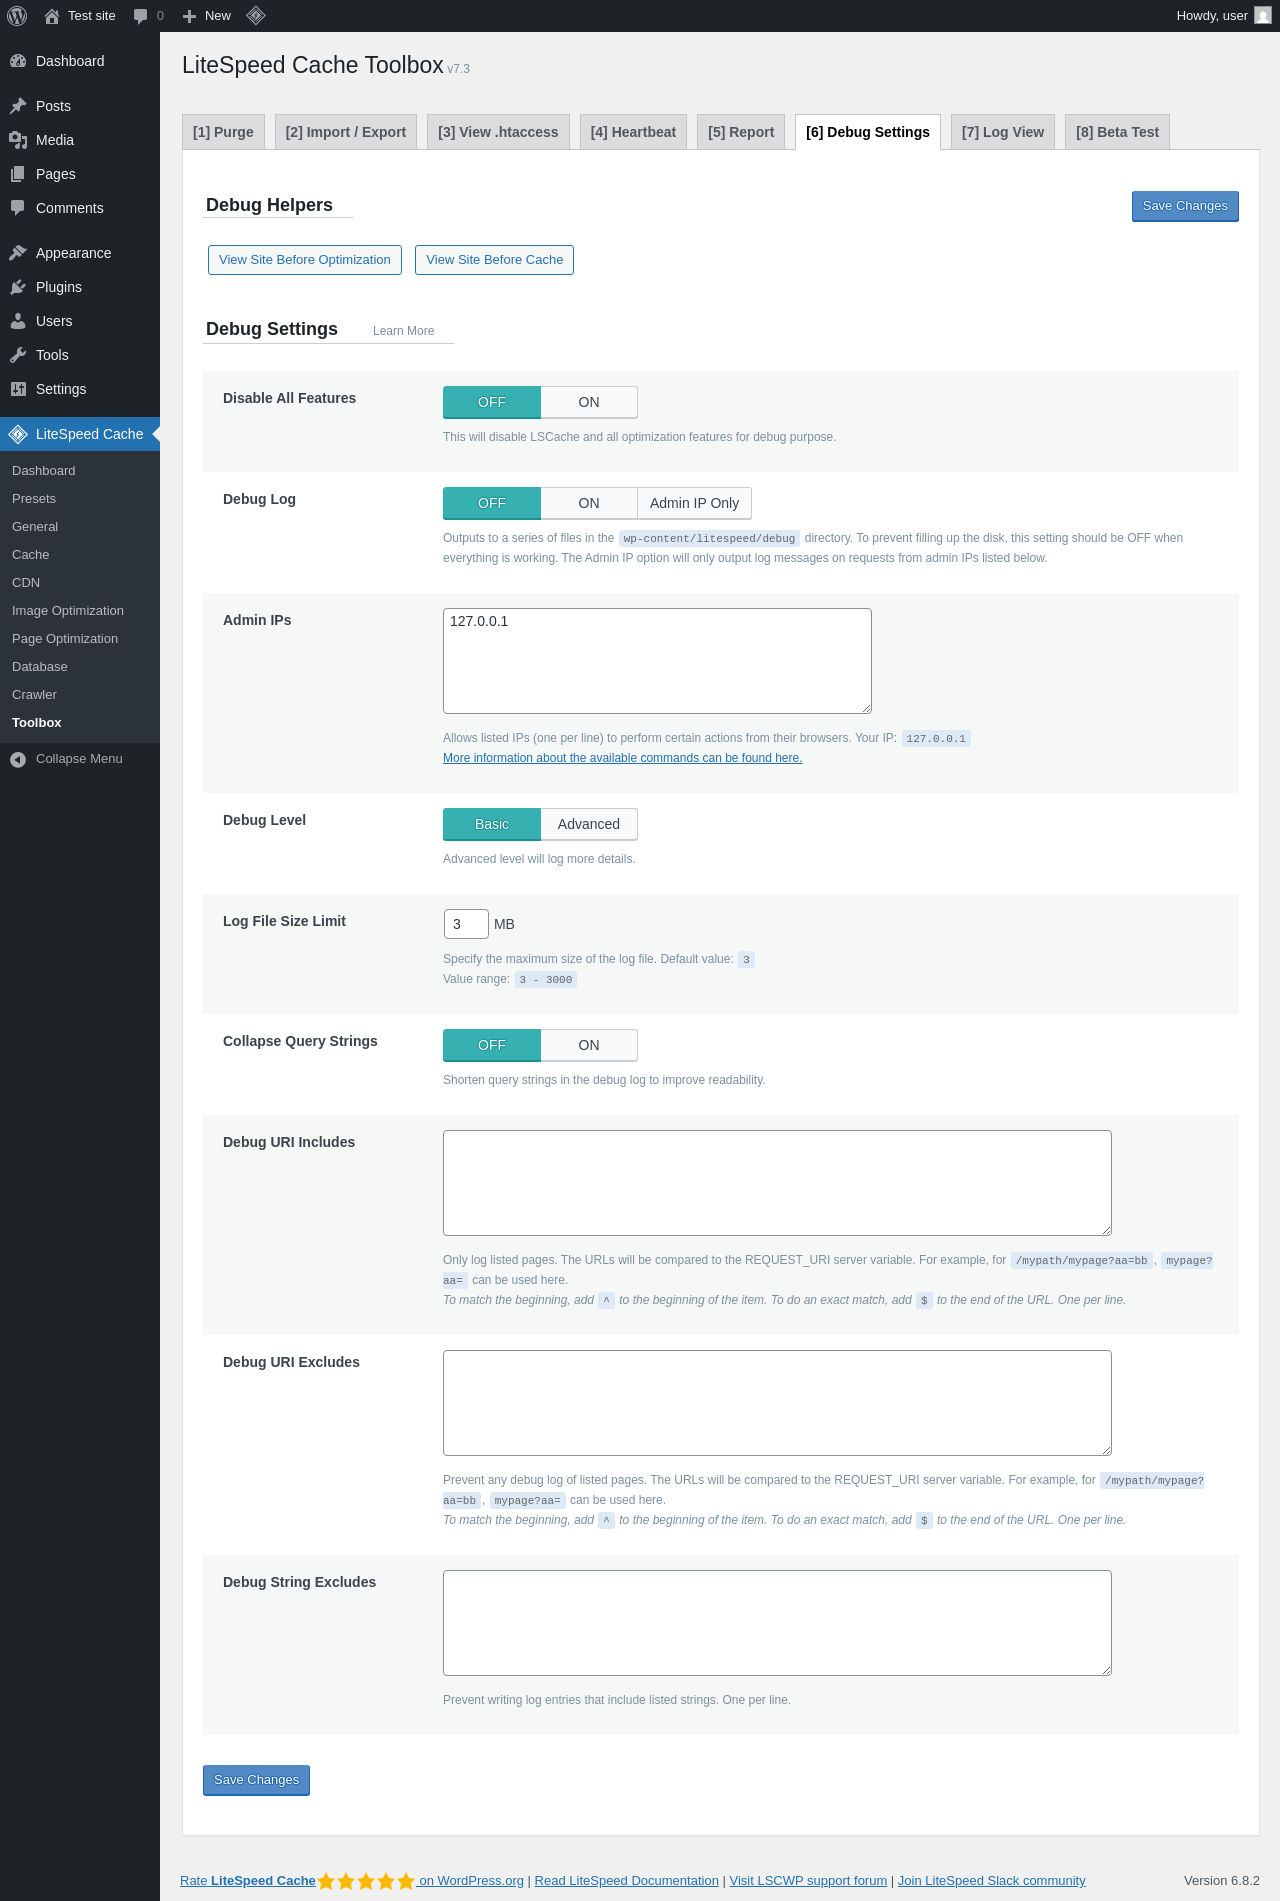Click the New plus icon
The image size is (1280, 1901).
click(189, 16)
